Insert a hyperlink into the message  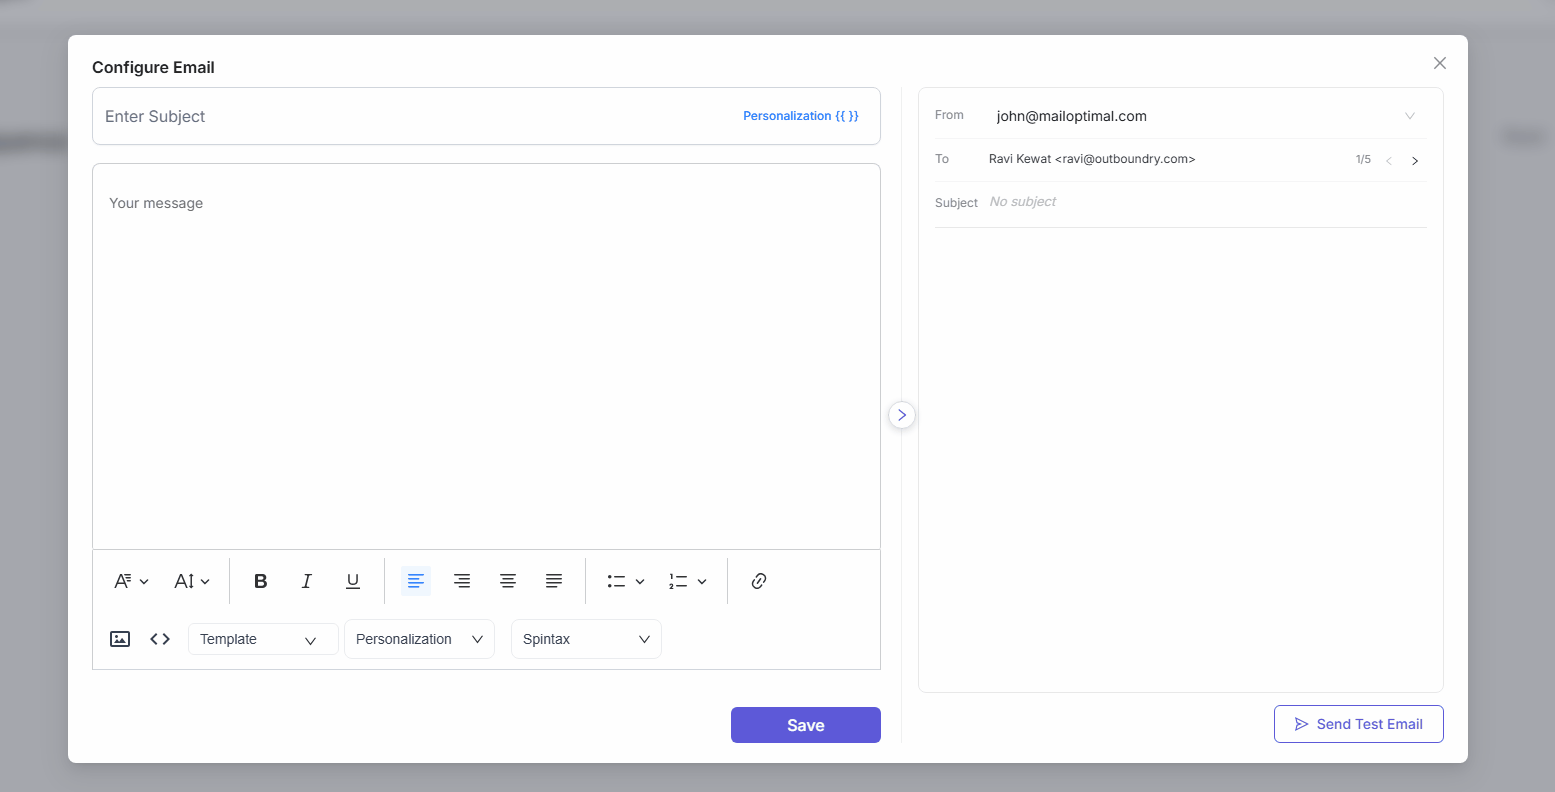(x=757, y=580)
